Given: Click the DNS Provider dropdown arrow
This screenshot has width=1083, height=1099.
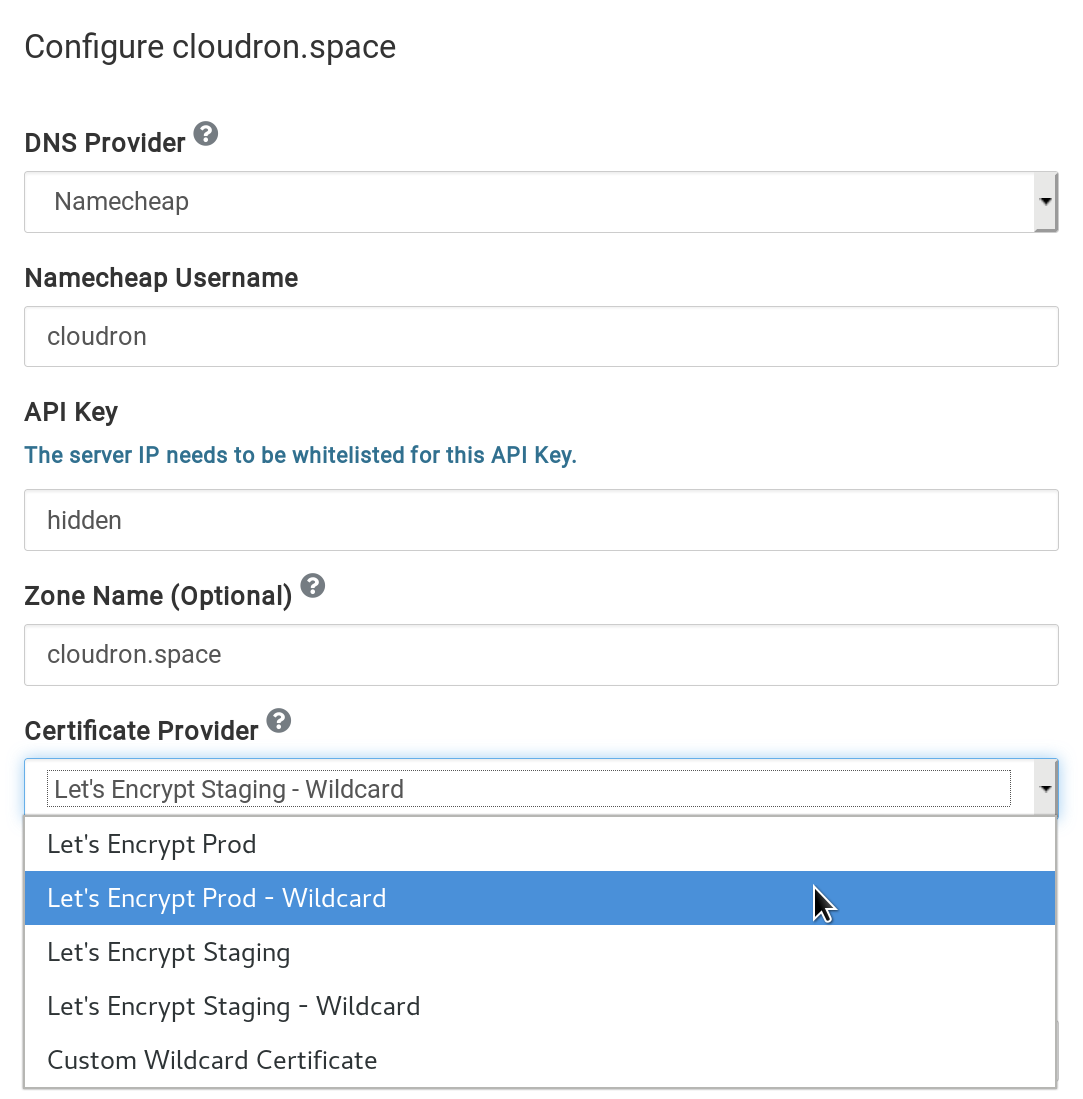Looking at the screenshot, I should tap(1046, 202).
